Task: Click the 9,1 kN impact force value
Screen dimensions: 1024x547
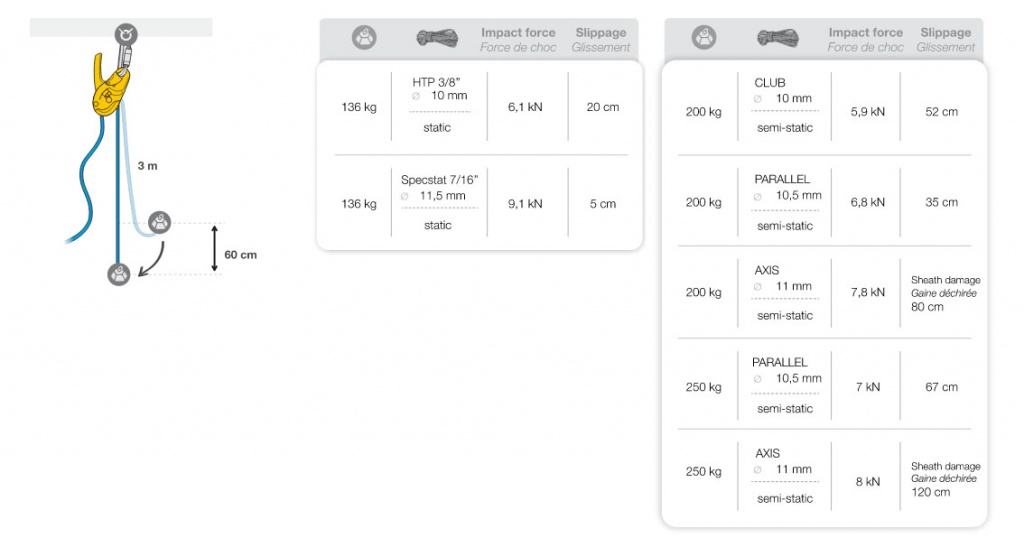Action: pyautogui.click(x=525, y=204)
